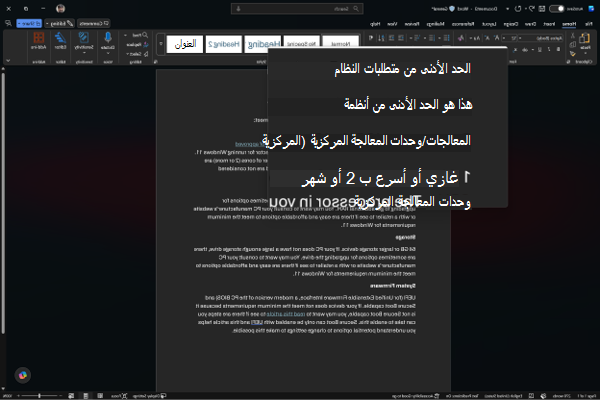Expand the Styles gallery dropdown arrow
Viewport: 600px width, 400px height.
click(x=161, y=44)
